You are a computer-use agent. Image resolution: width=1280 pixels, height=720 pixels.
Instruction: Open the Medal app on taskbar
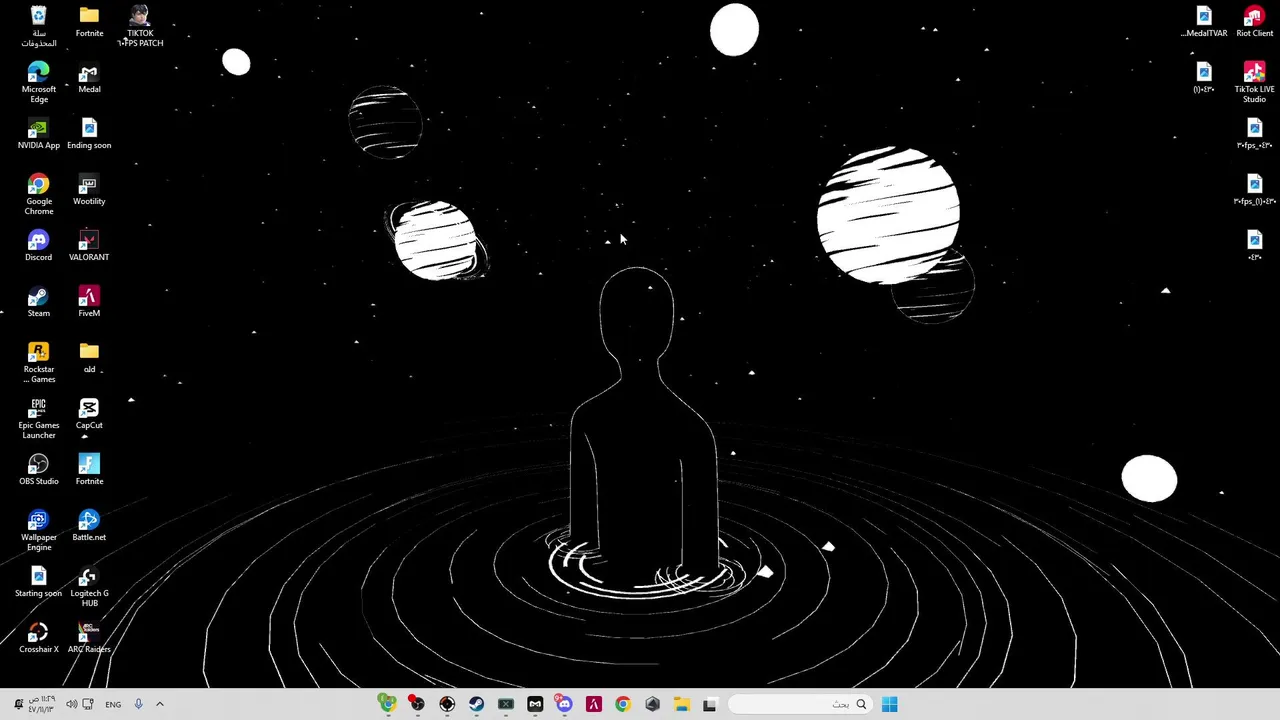click(535, 704)
